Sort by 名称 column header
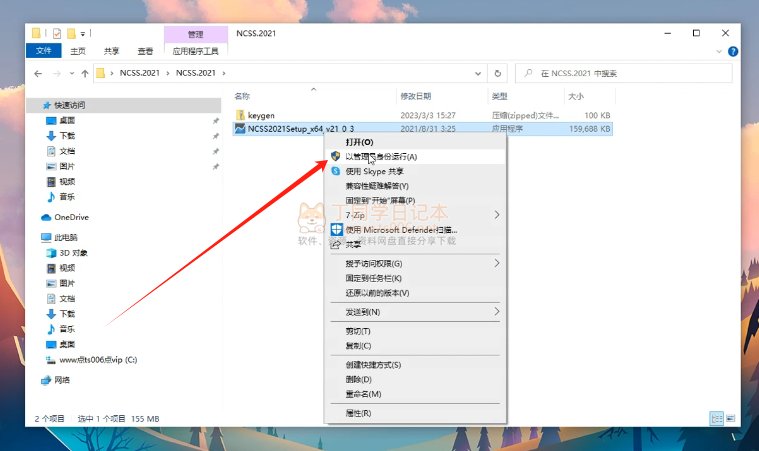The height and width of the screenshot is (451, 759). coord(242,96)
